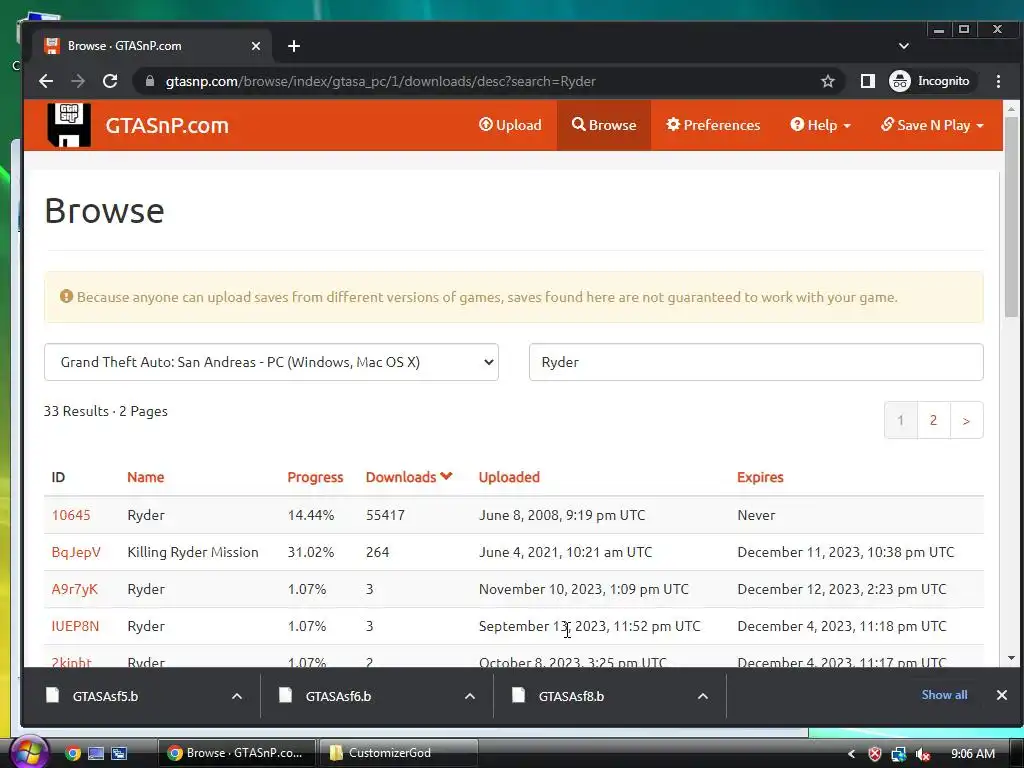Image resolution: width=1024 pixels, height=768 pixels.
Task: Click the next page arrow button
Action: (x=967, y=420)
